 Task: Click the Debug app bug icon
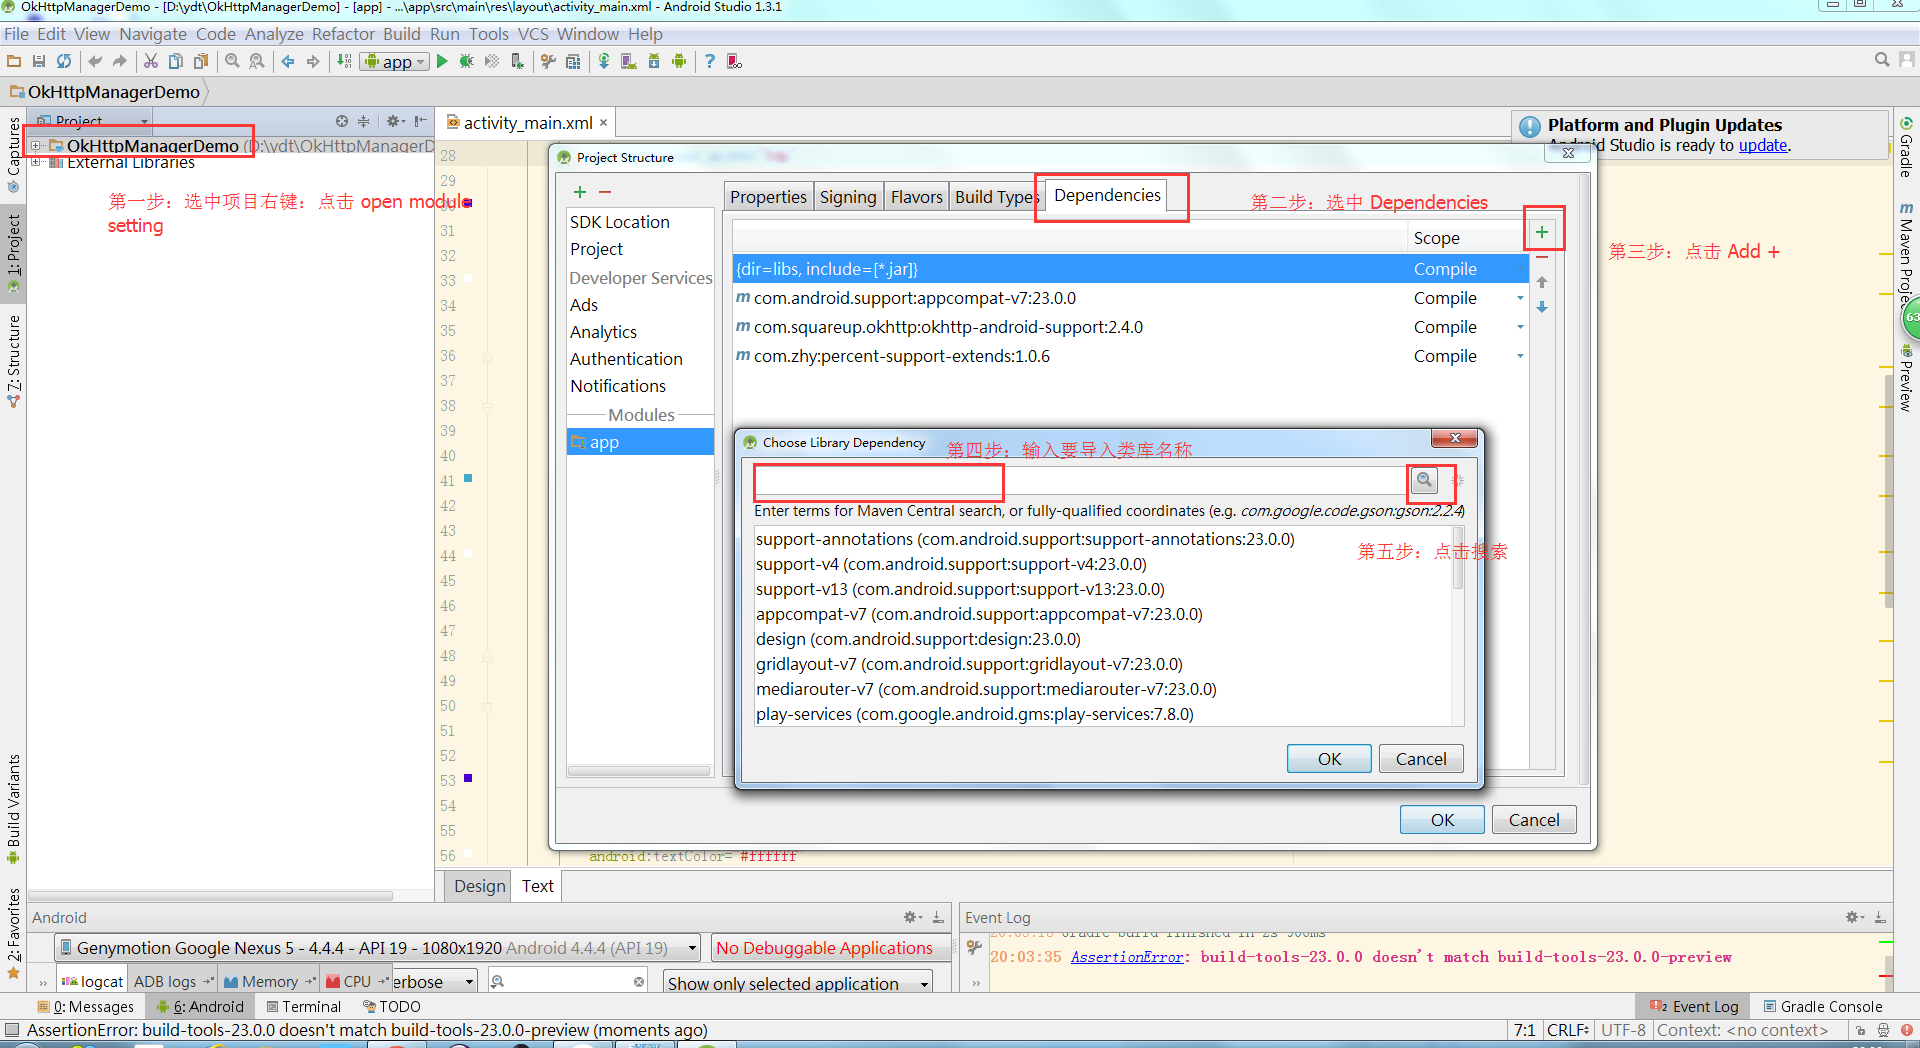[x=467, y=61]
